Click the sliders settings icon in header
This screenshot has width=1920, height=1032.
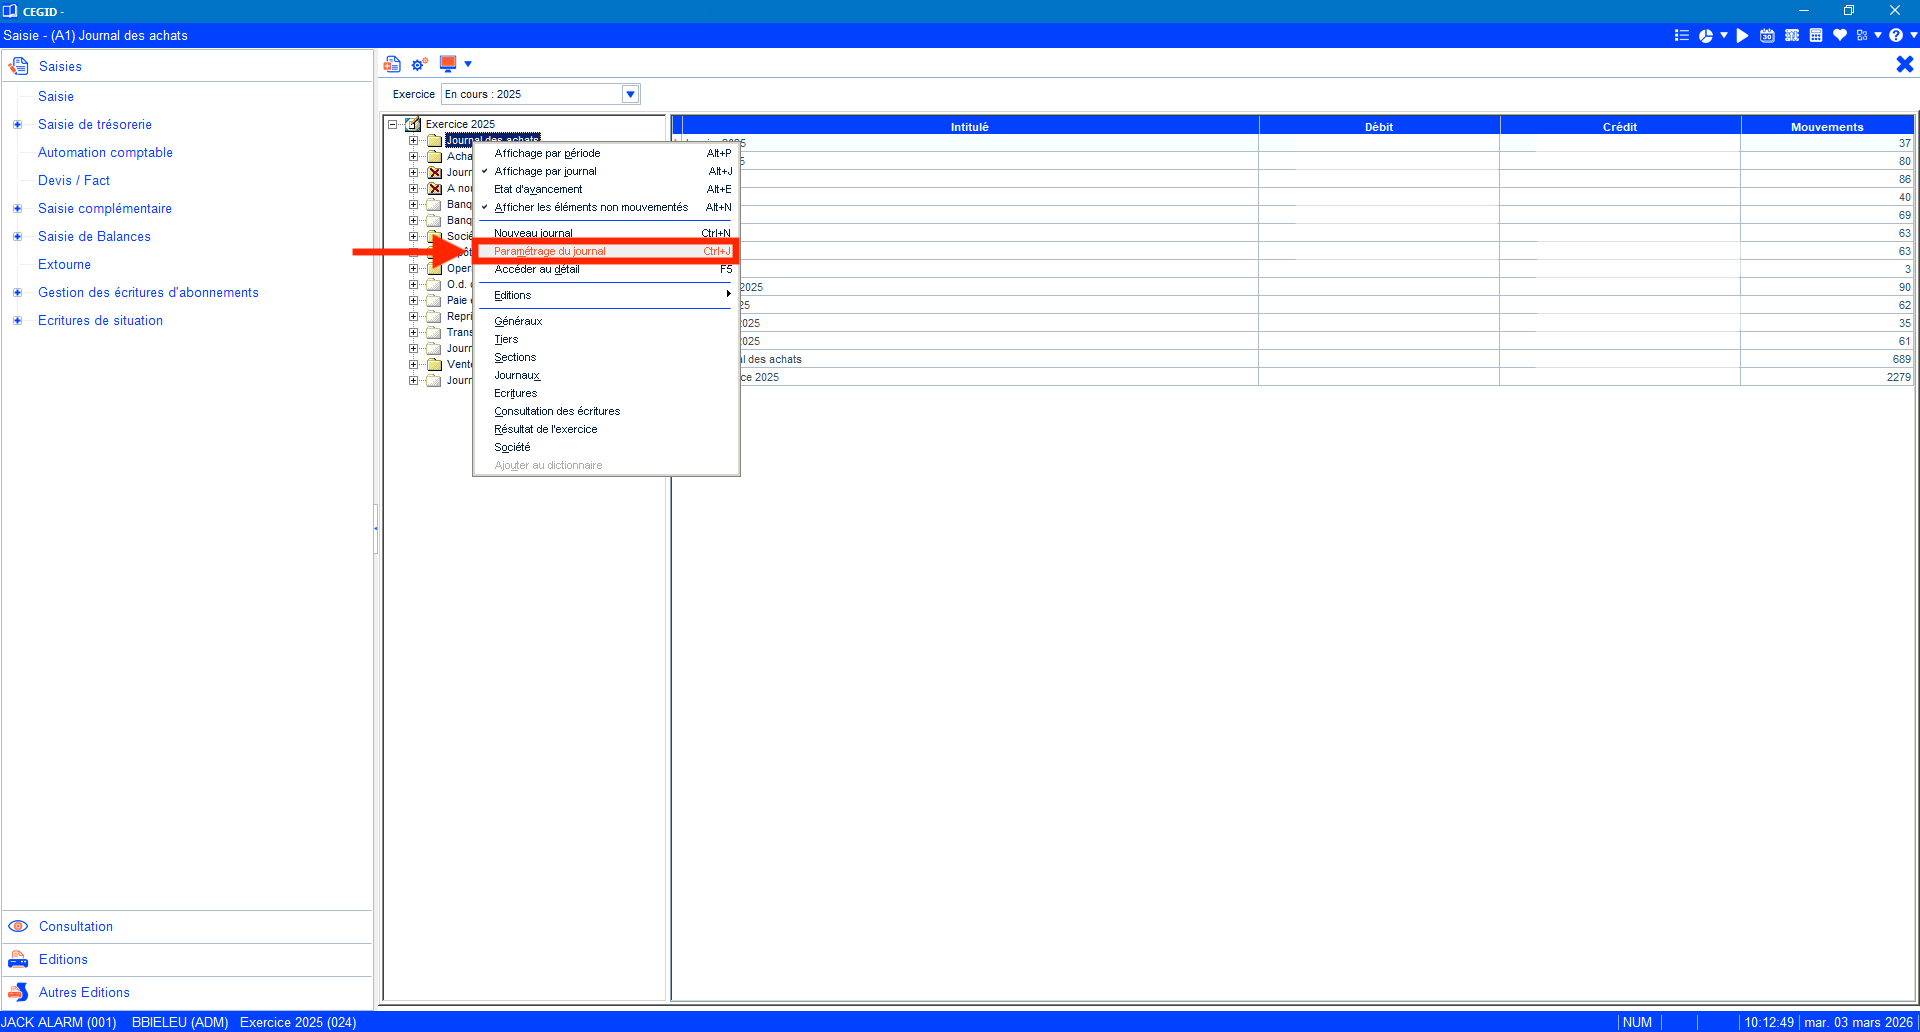[x=1792, y=35]
